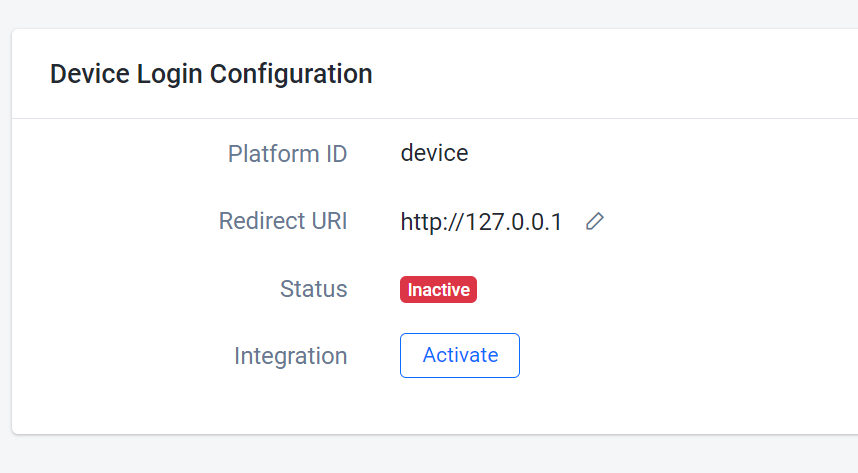Enable Integration using the Activate button
Screen dimensions: 858x473
(460, 355)
